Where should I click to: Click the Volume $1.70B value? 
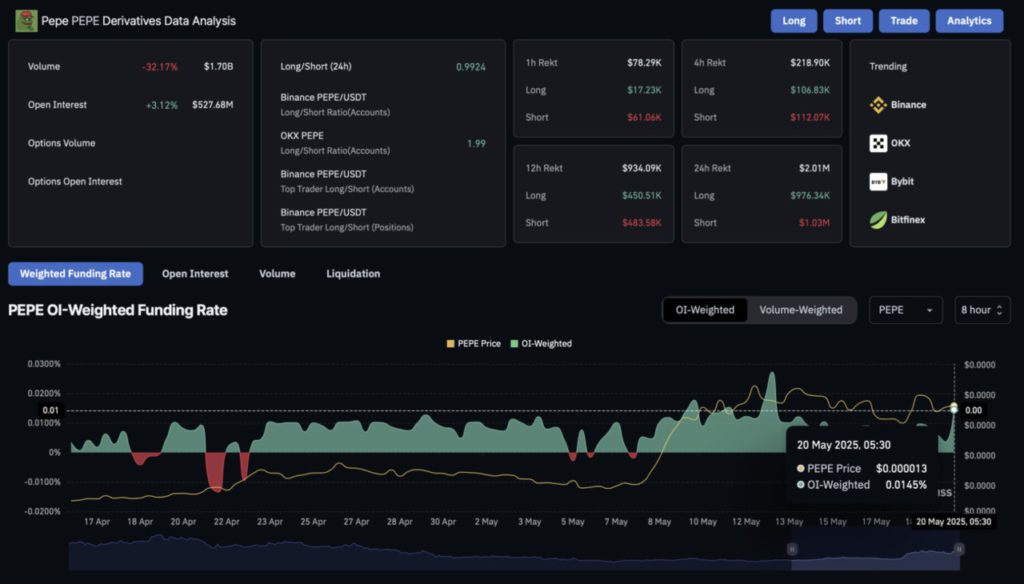pos(218,67)
